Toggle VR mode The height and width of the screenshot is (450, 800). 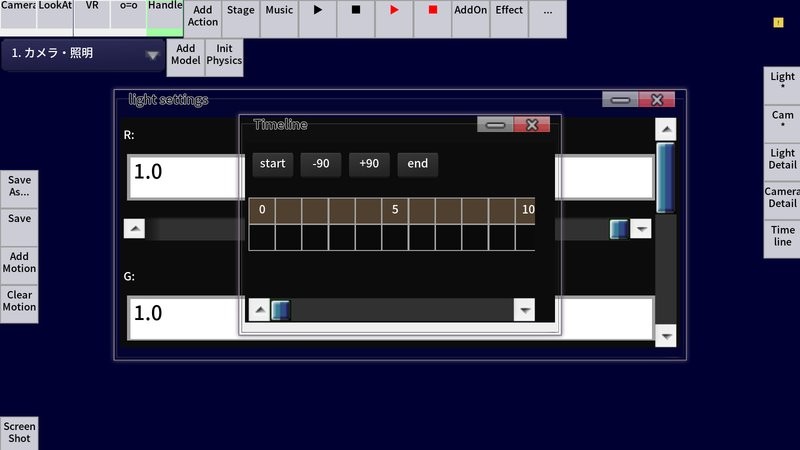pos(92,17)
